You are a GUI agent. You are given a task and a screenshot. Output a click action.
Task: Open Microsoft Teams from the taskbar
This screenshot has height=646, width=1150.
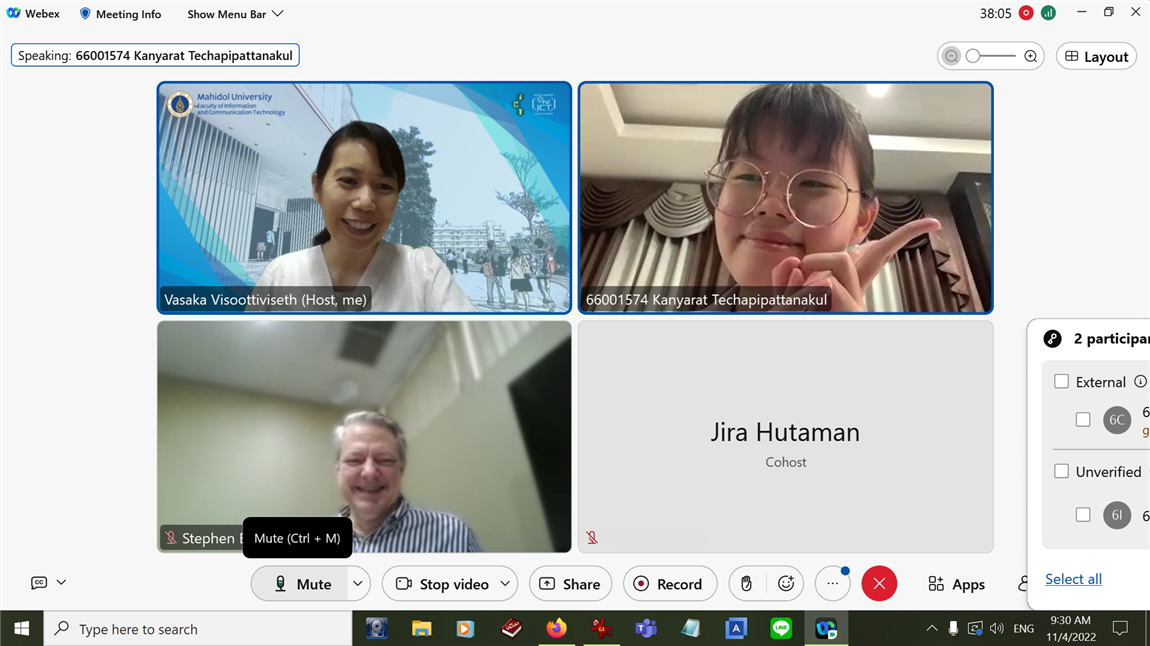[646, 629]
